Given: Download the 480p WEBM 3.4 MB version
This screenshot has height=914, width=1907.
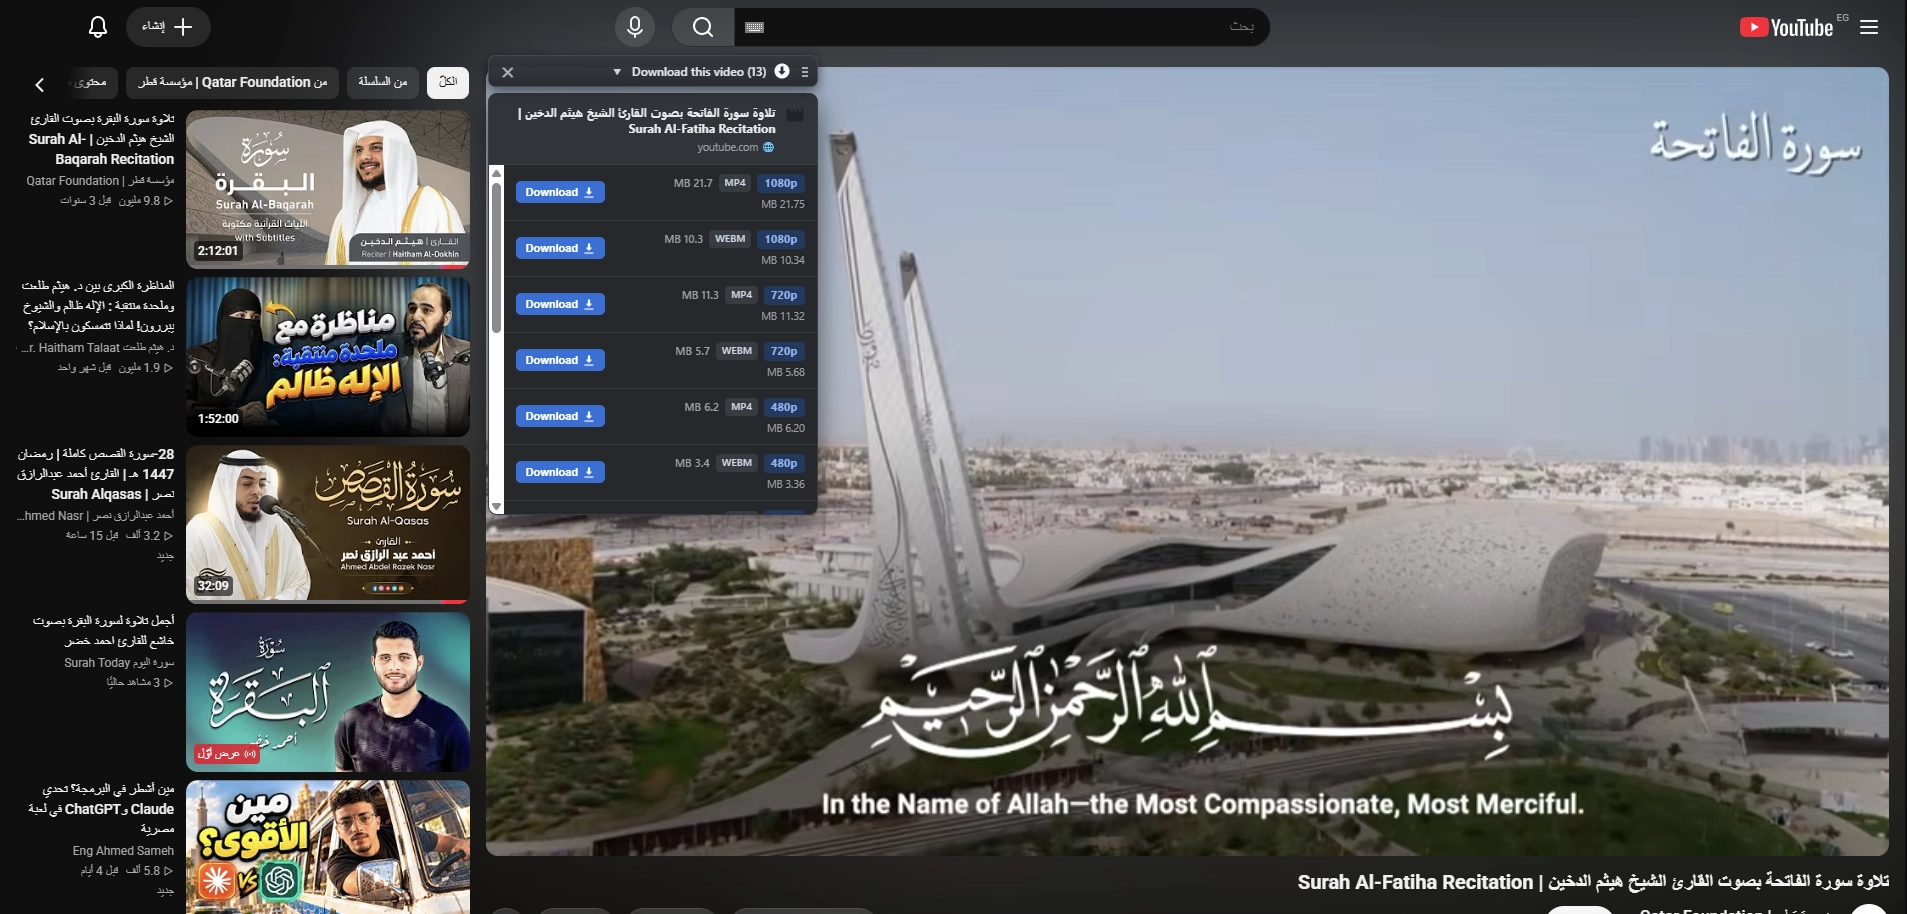Looking at the screenshot, I should click(x=560, y=472).
